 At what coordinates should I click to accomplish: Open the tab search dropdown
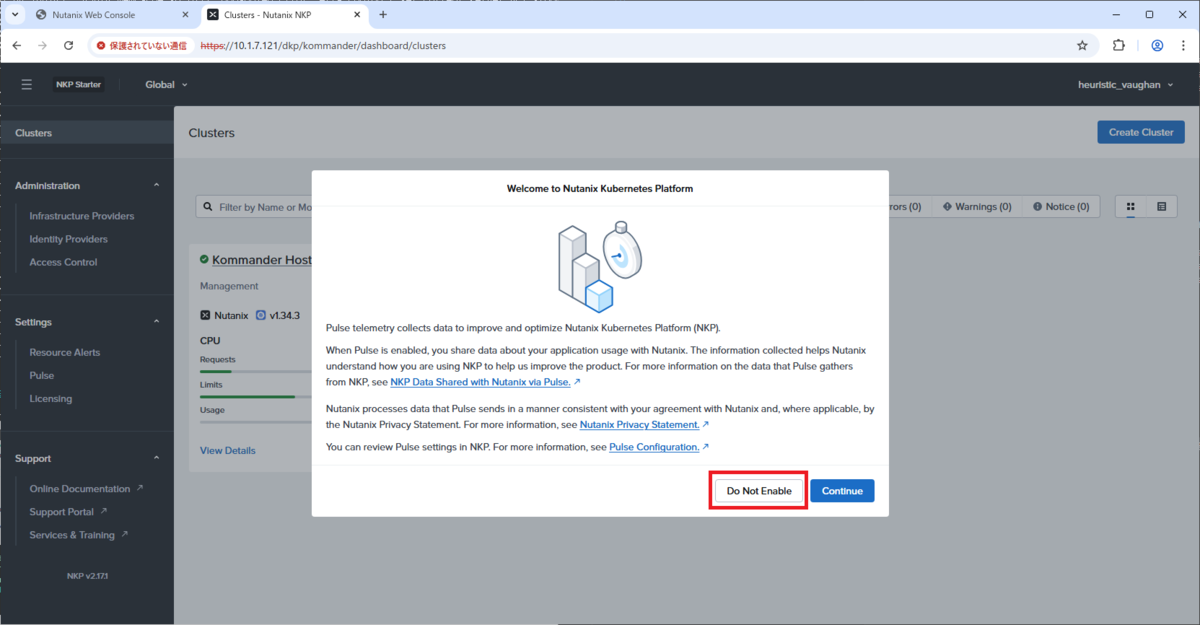(14, 15)
